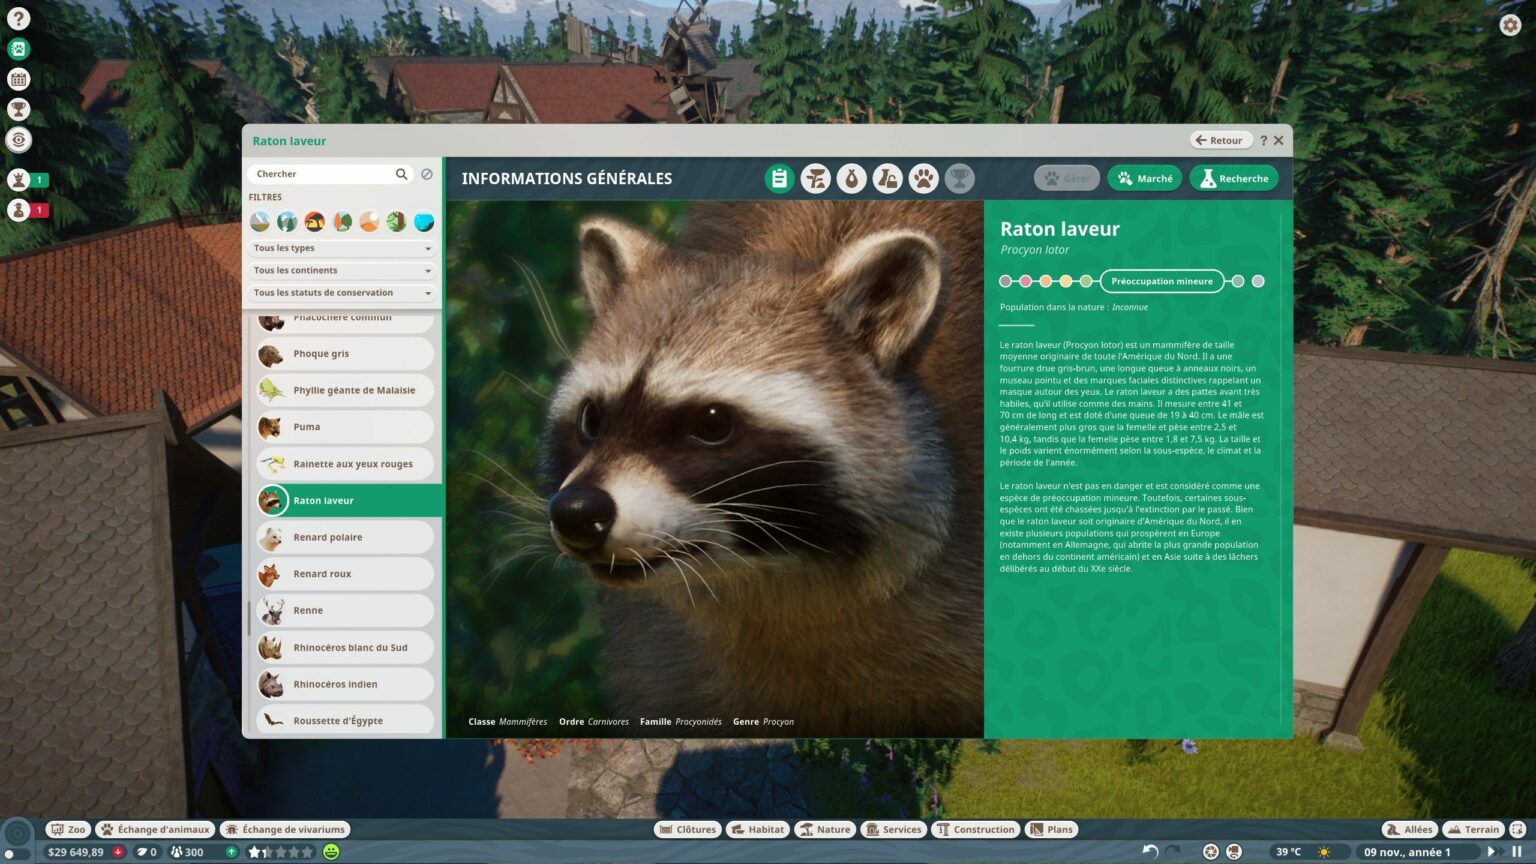Open the enrichment items tab

887,178
